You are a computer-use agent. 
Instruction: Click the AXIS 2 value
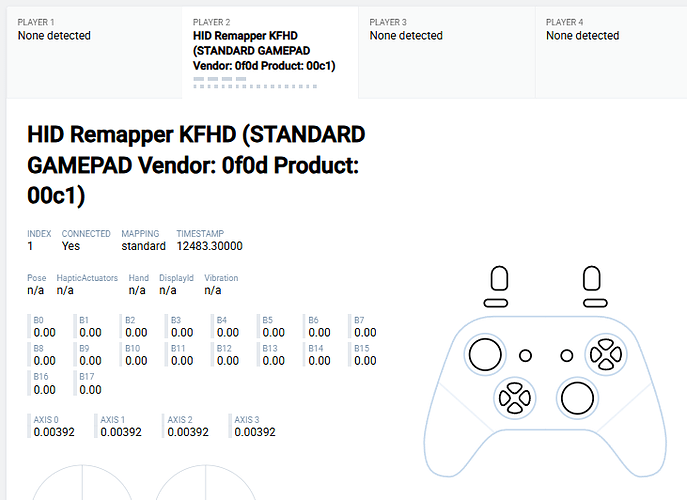click(188, 432)
